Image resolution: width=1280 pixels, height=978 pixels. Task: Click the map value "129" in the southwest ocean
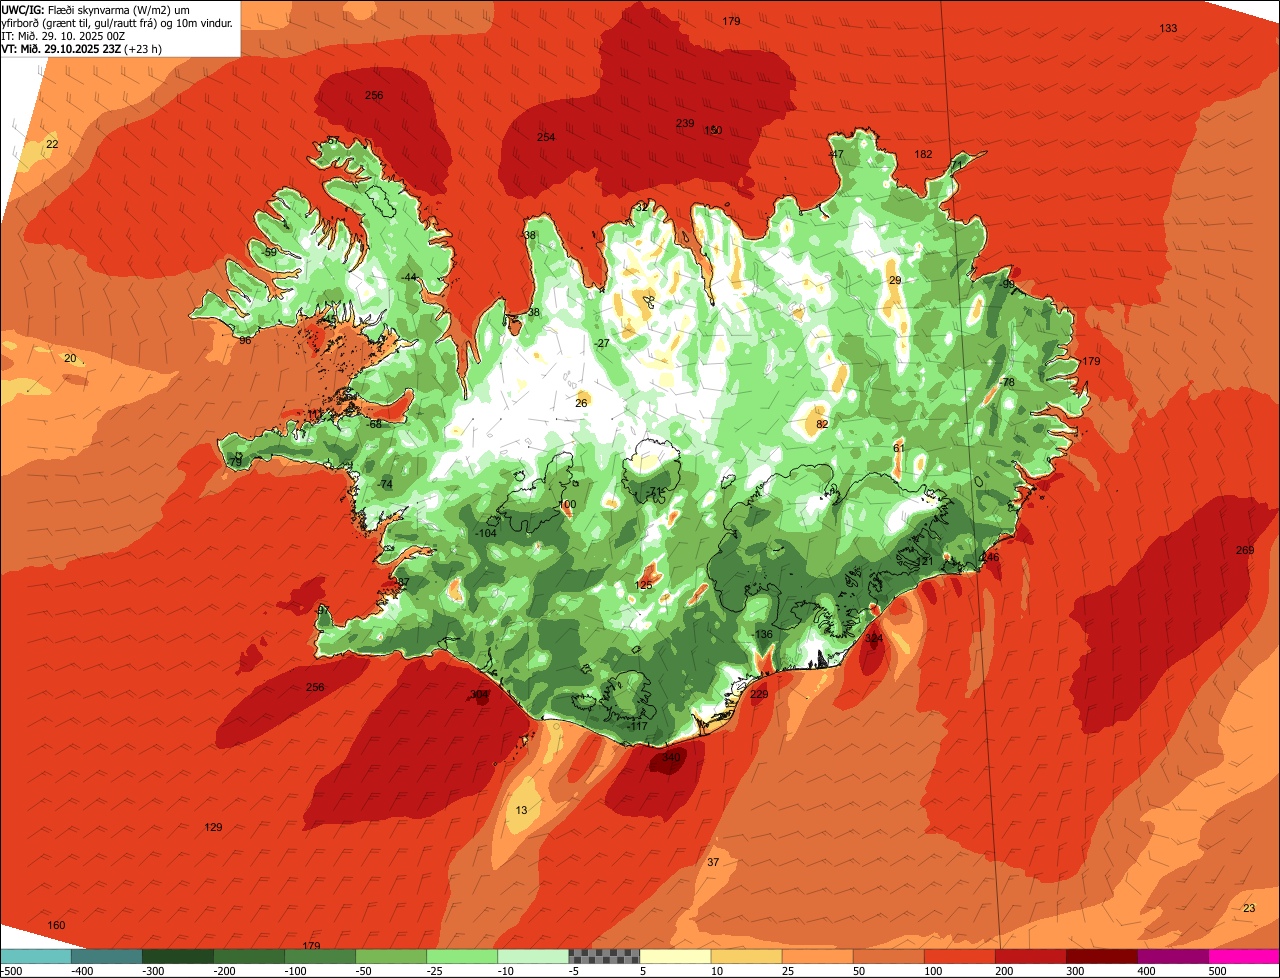(x=213, y=827)
